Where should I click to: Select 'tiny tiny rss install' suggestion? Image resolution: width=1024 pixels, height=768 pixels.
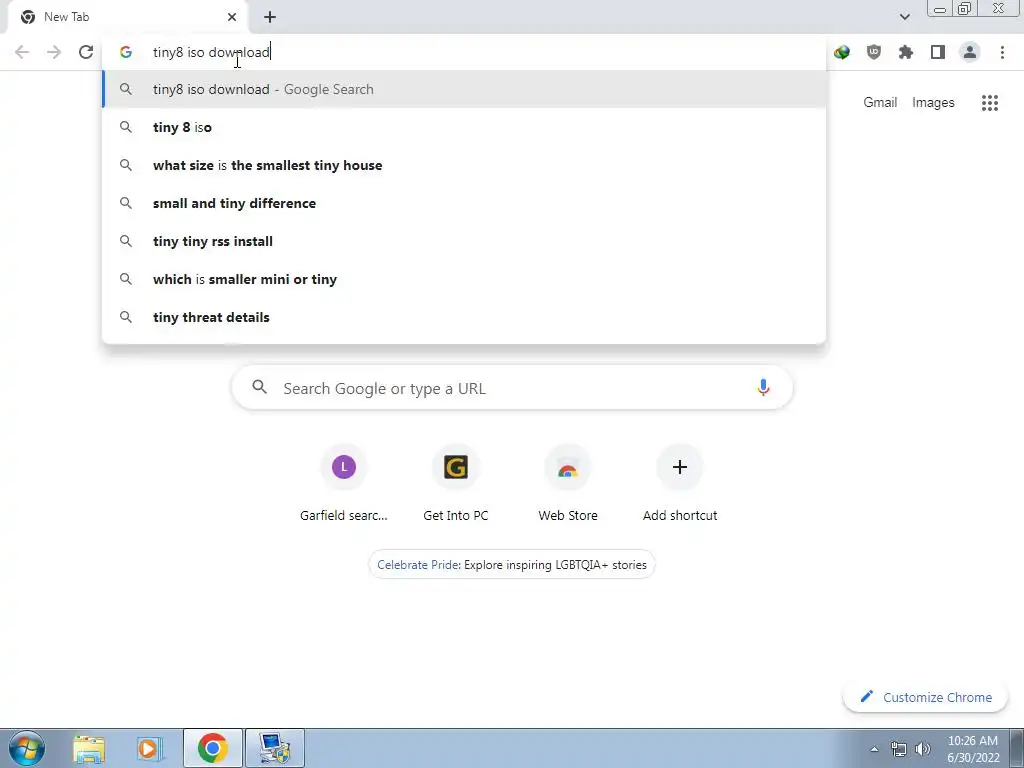click(464, 241)
